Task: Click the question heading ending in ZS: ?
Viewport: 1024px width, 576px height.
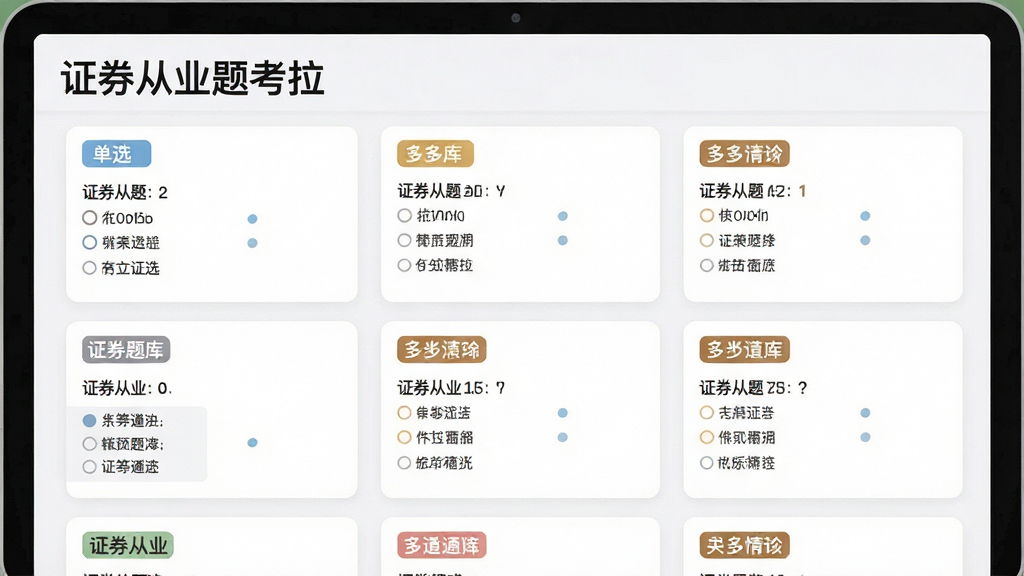Action: (x=753, y=388)
